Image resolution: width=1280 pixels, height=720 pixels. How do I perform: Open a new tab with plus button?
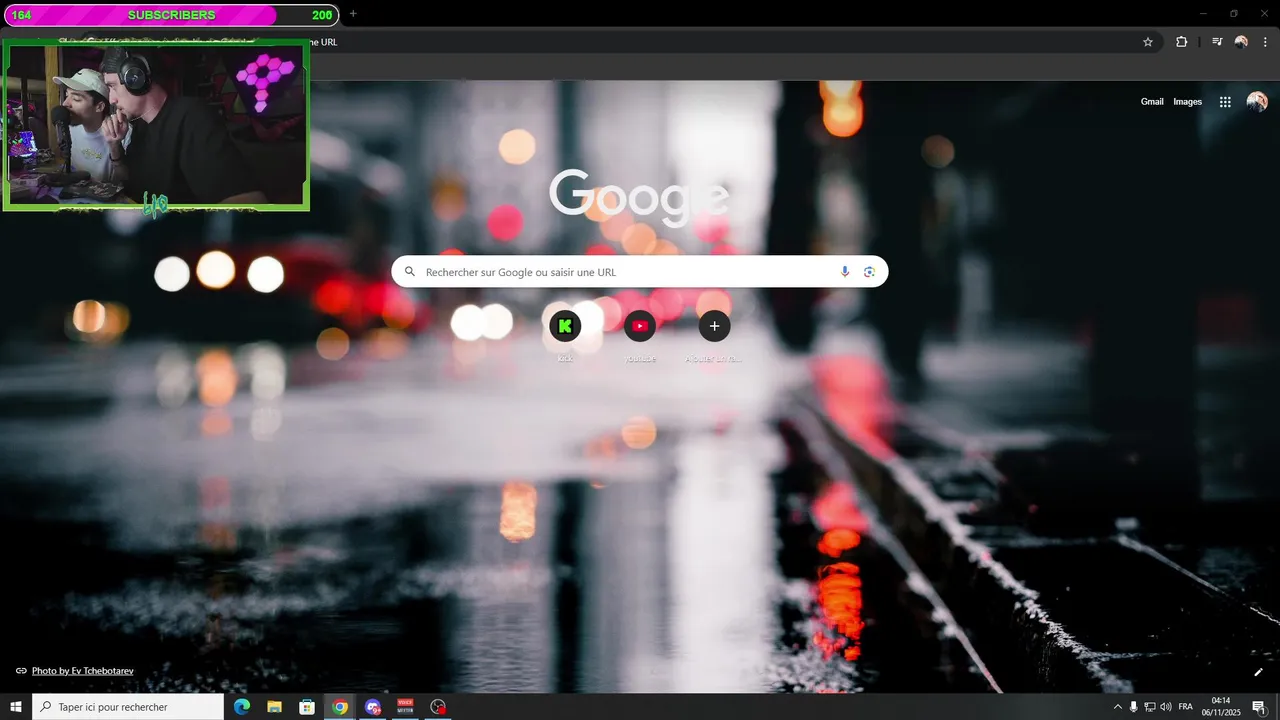[x=353, y=14]
